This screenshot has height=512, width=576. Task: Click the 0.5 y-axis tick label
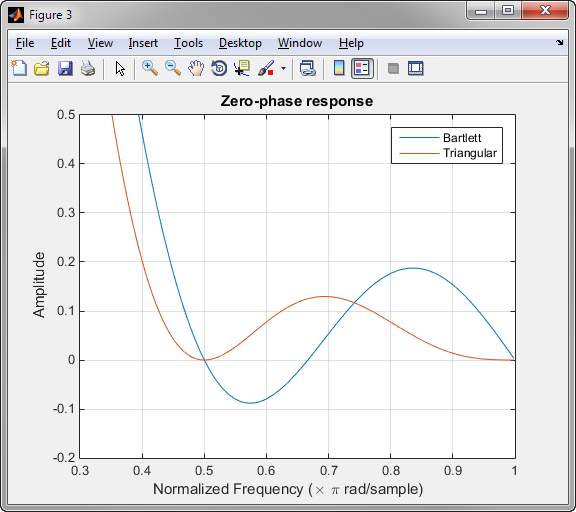click(x=66, y=115)
